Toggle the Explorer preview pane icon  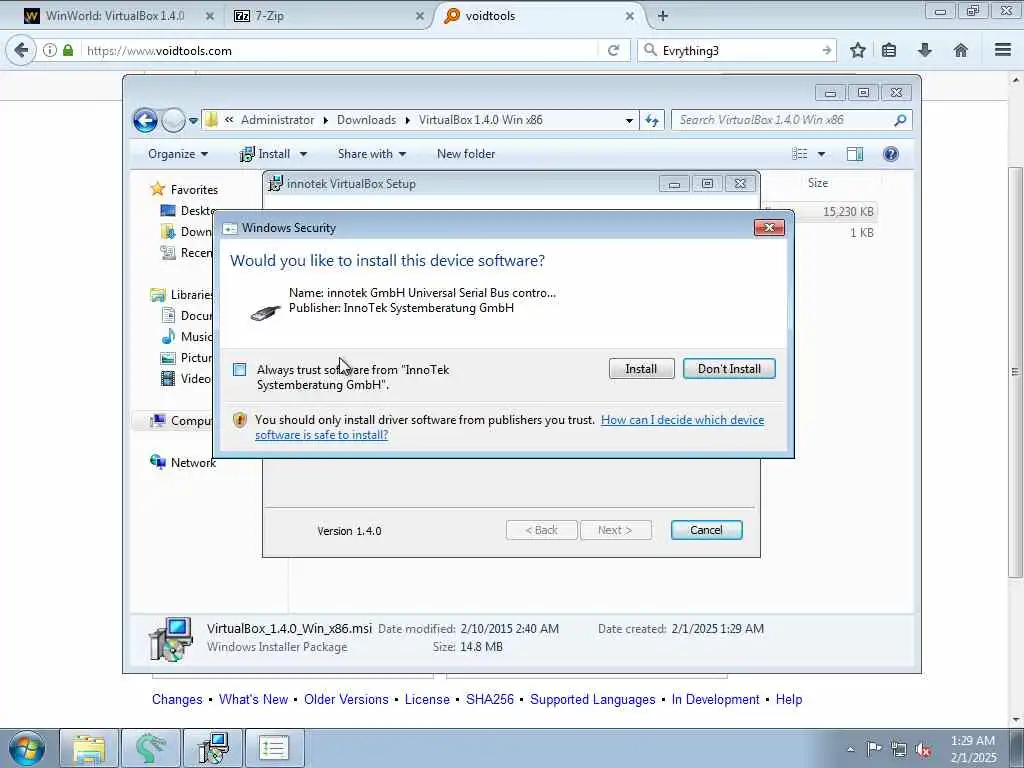click(854, 154)
